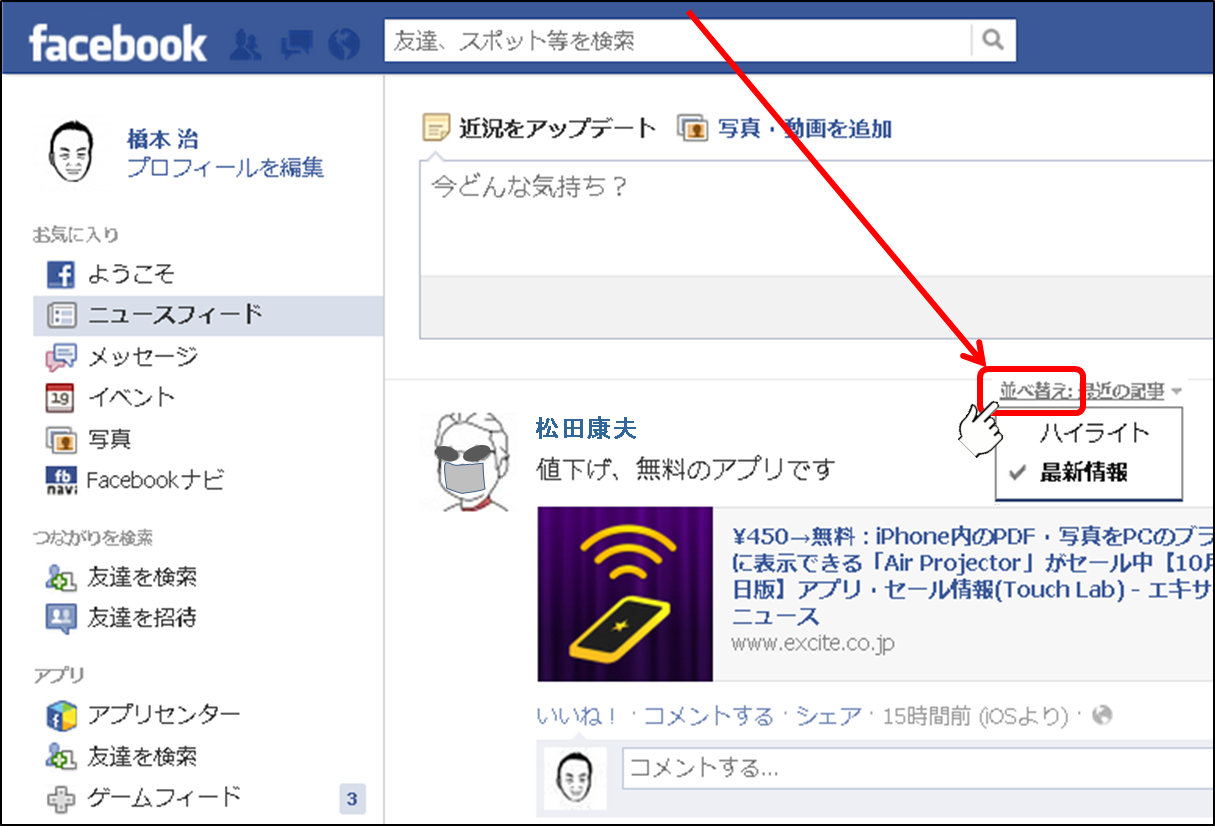Open メッセージ in the sidebar

[x=142, y=356]
